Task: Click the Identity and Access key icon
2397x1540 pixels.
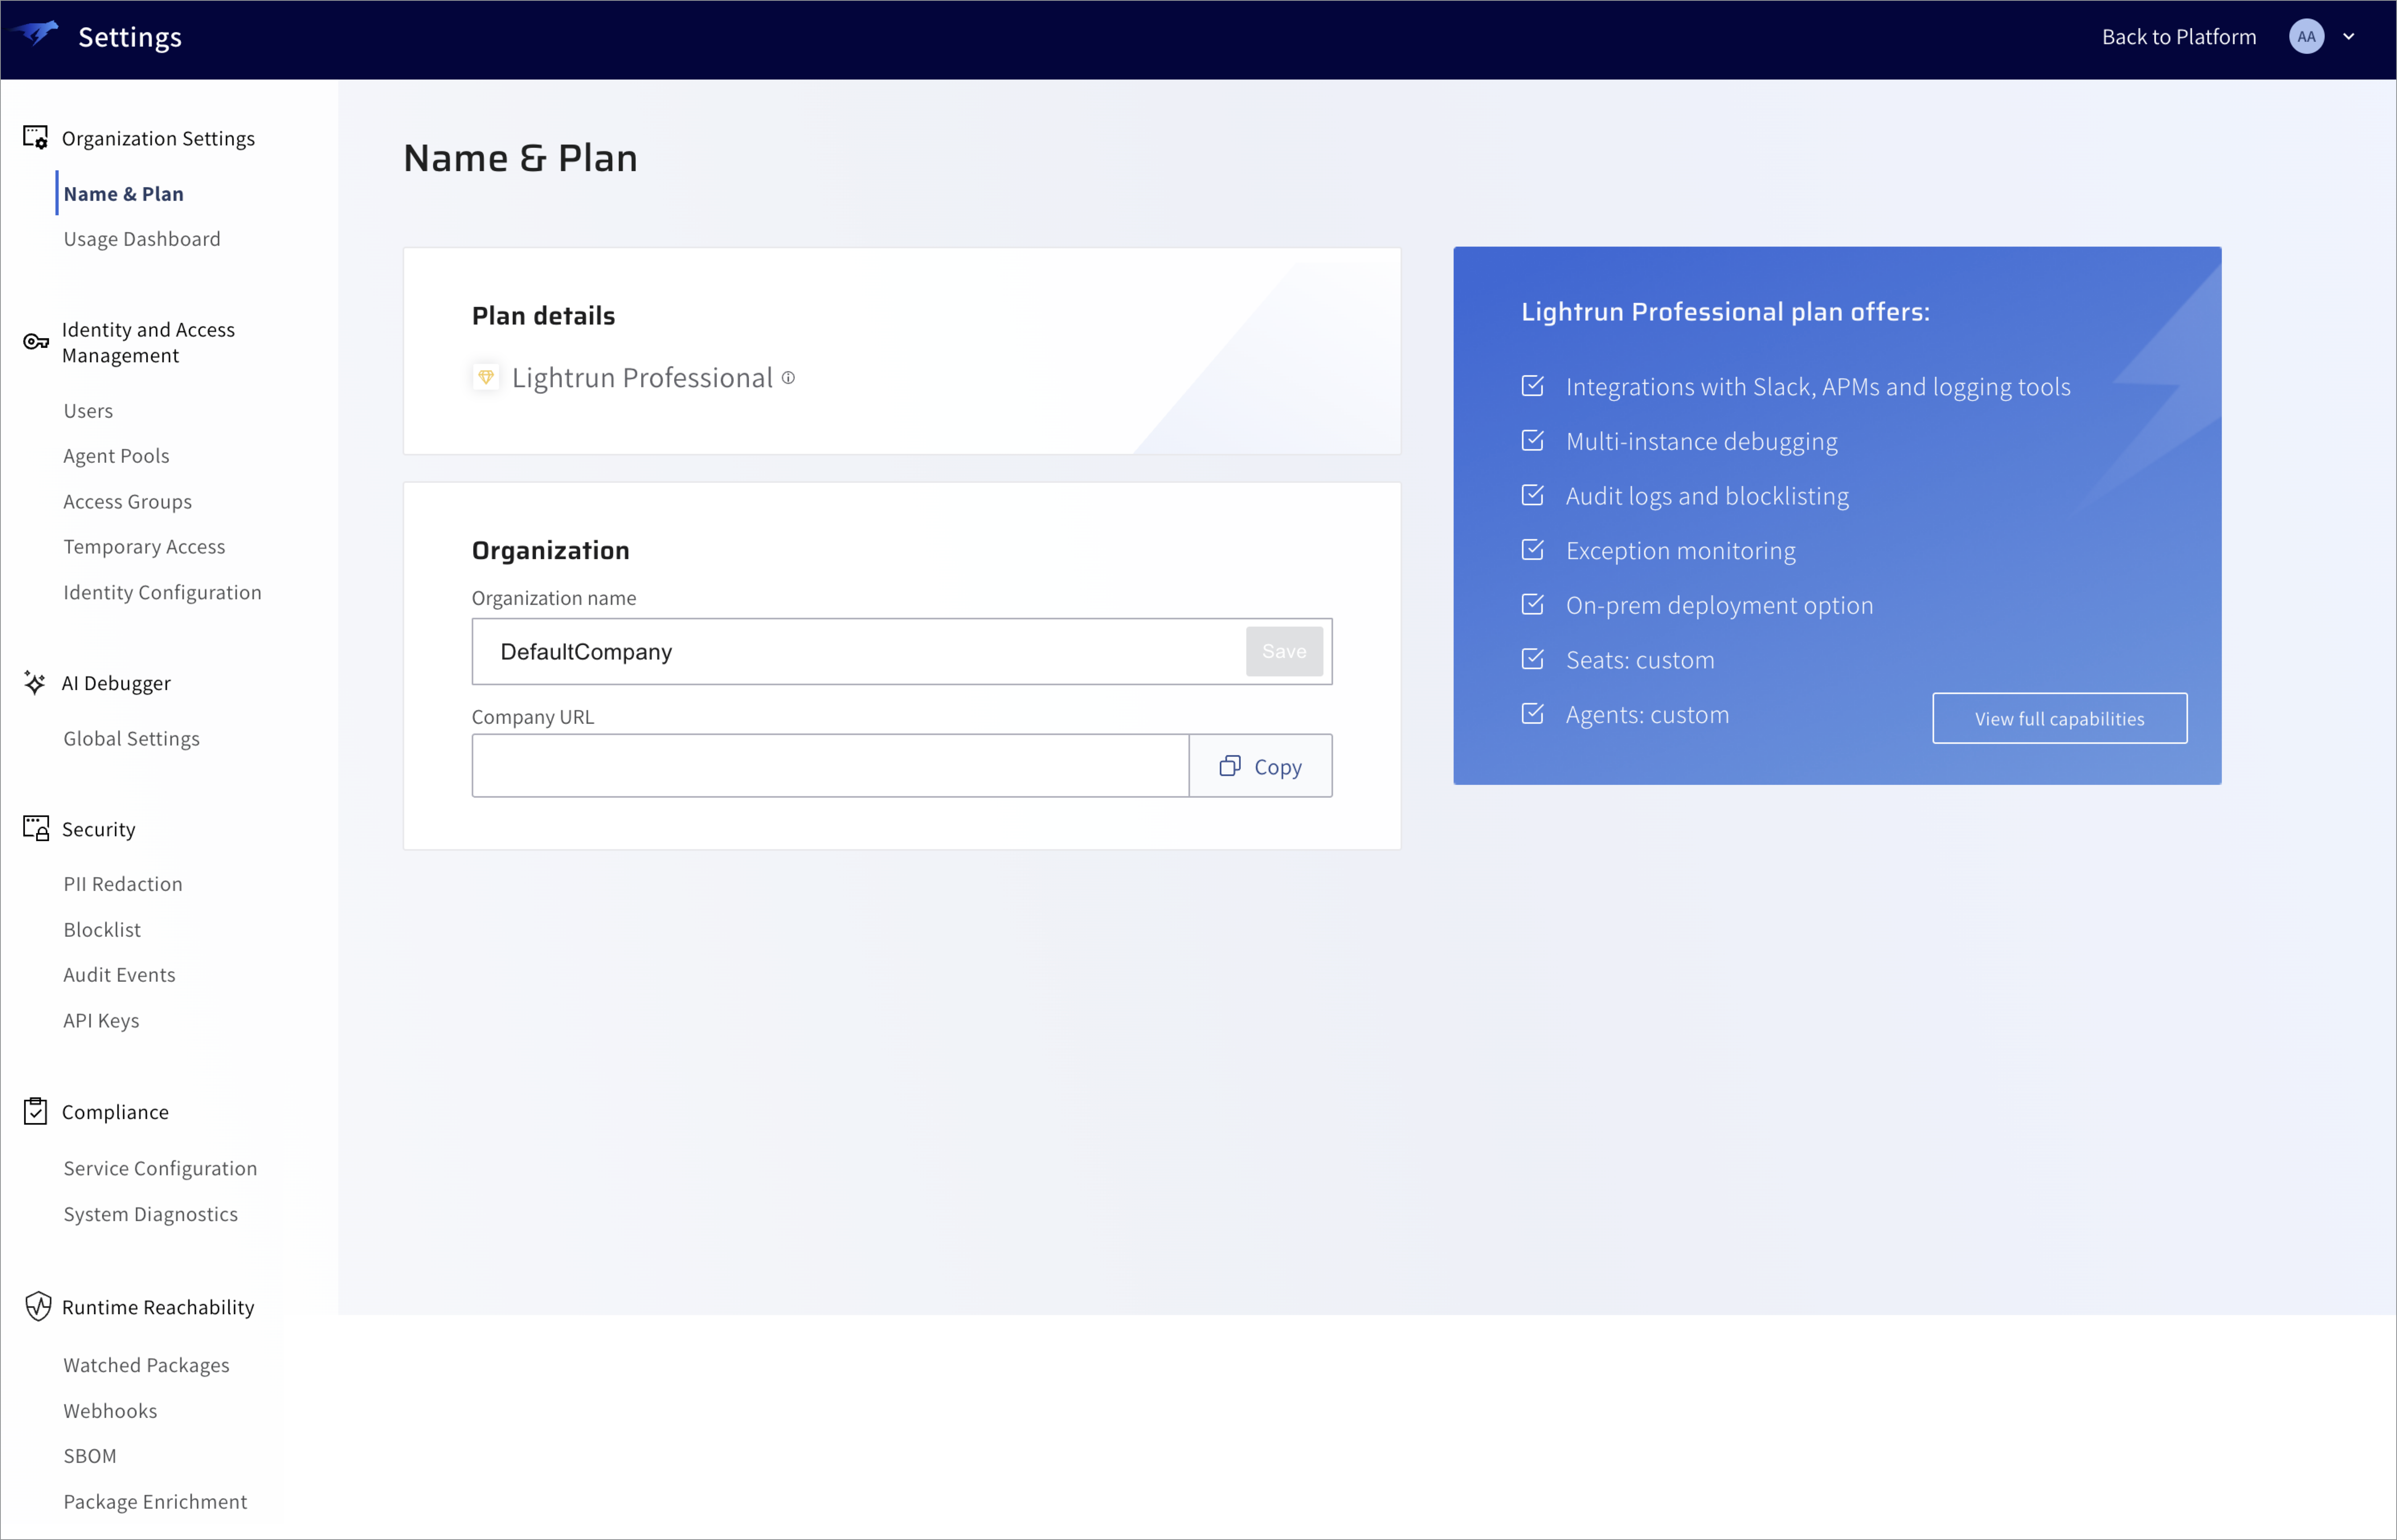Action: 36,342
